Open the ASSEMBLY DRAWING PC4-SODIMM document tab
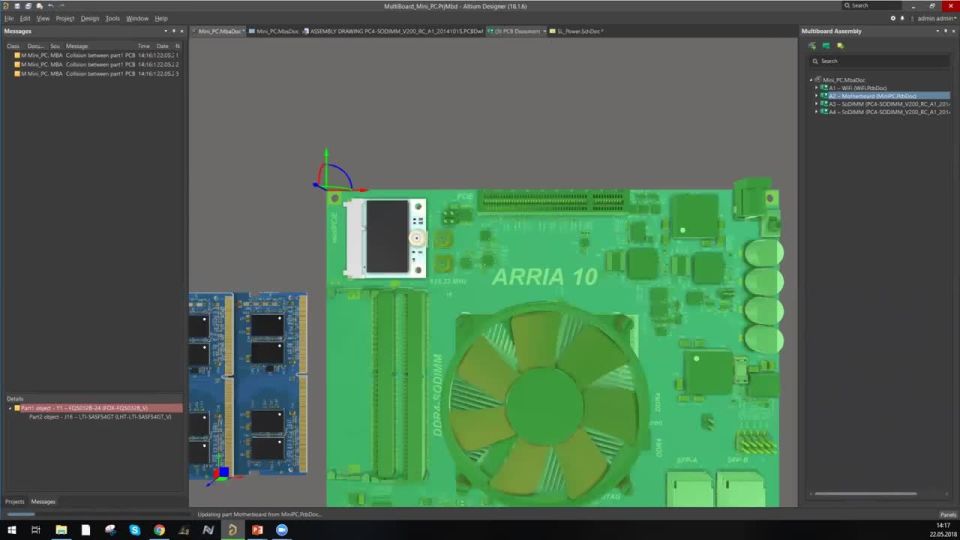Screen dimensions: 960x540 393,31
